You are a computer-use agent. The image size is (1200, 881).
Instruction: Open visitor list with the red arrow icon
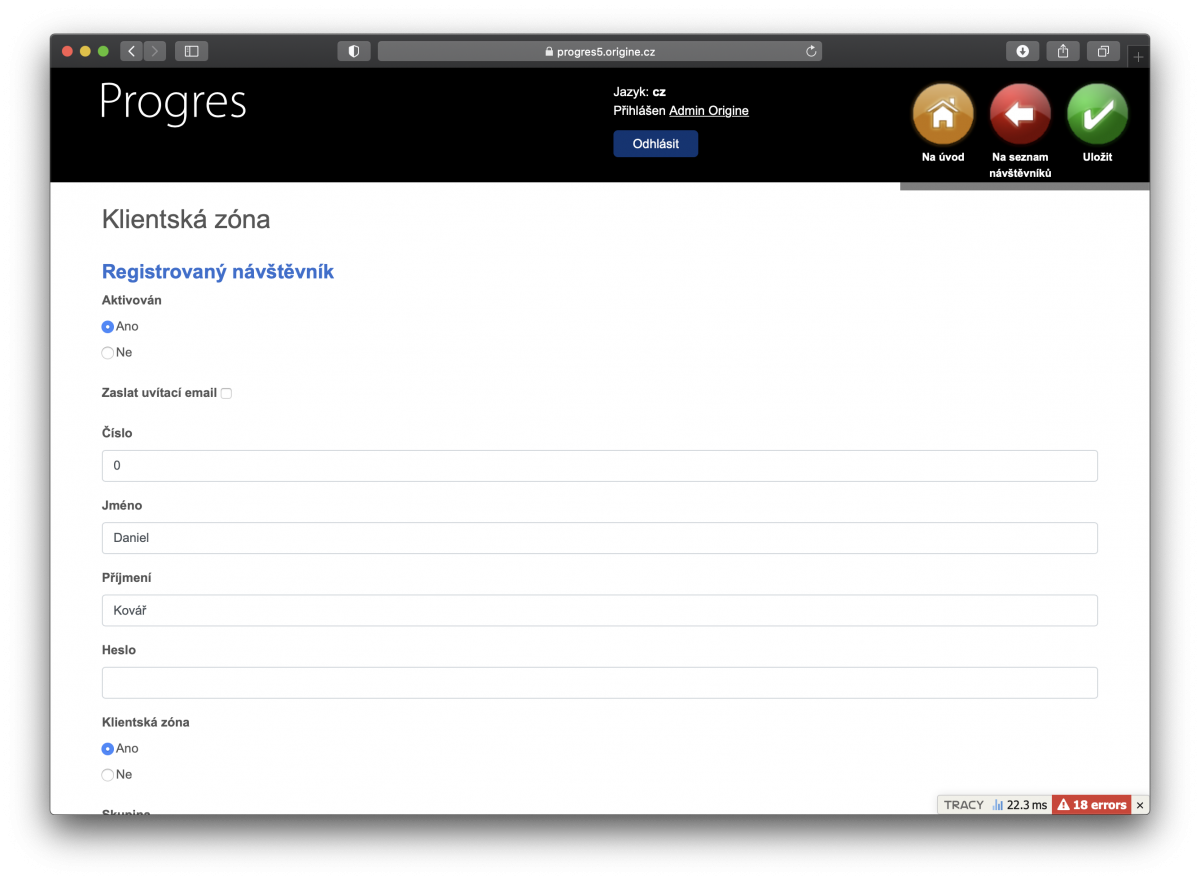point(1019,112)
